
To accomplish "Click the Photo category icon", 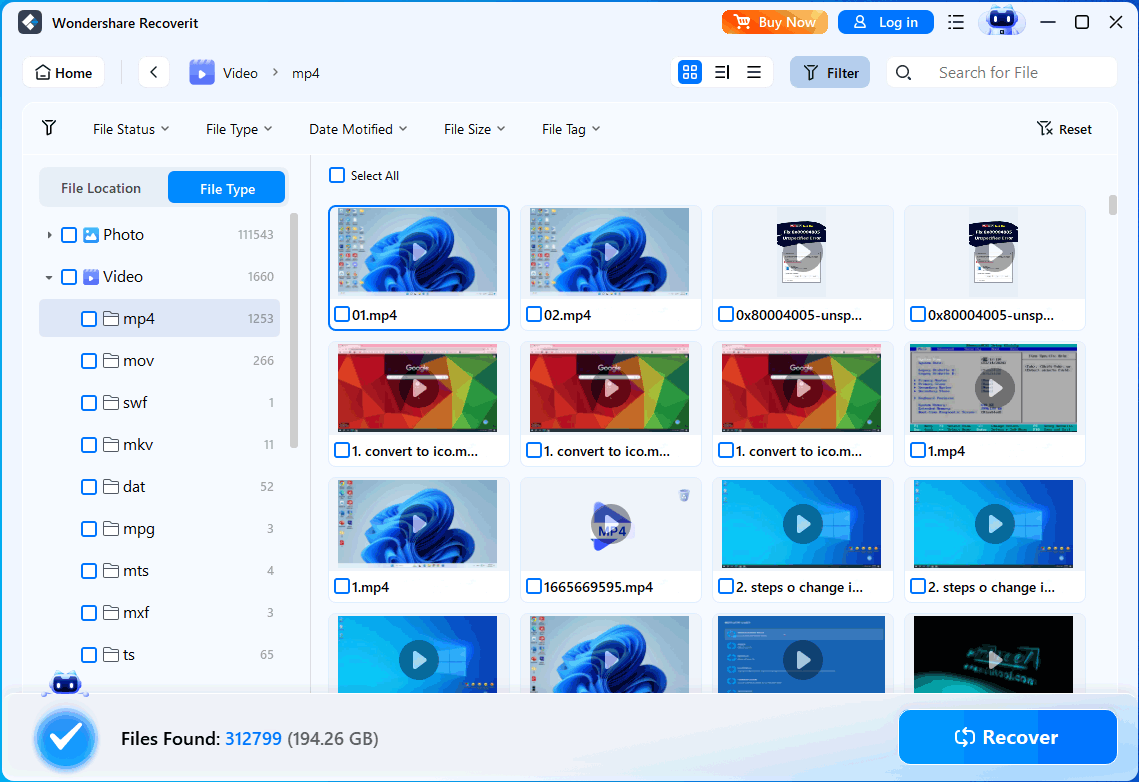I will [91, 235].
